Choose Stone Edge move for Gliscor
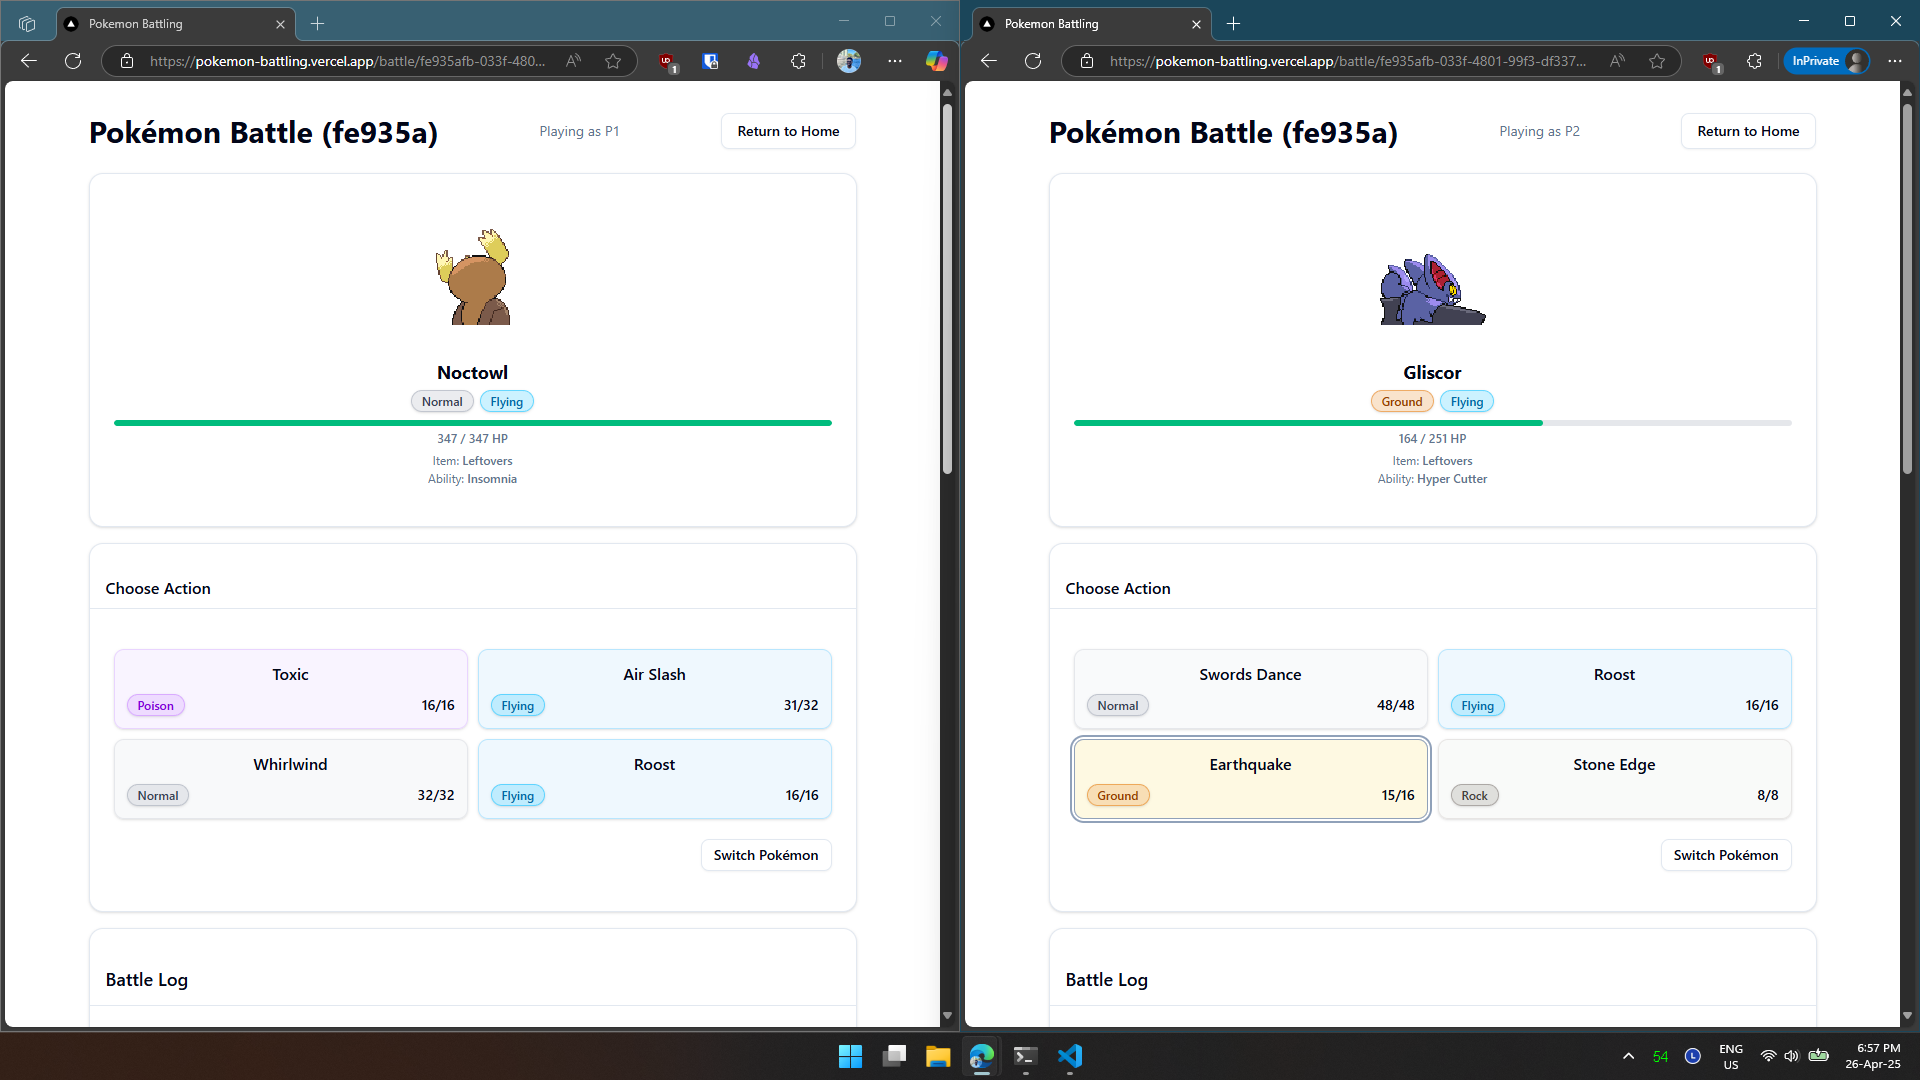This screenshot has height=1080, width=1920. click(x=1614, y=779)
